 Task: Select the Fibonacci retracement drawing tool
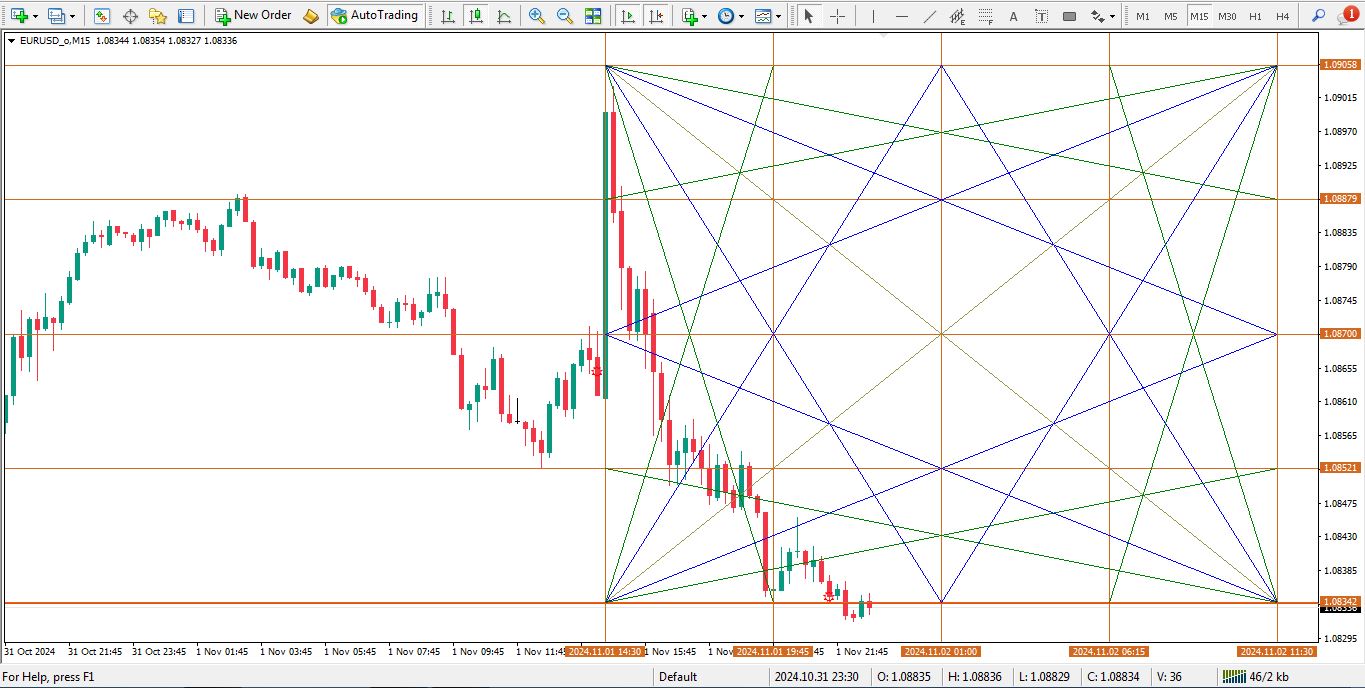click(987, 15)
